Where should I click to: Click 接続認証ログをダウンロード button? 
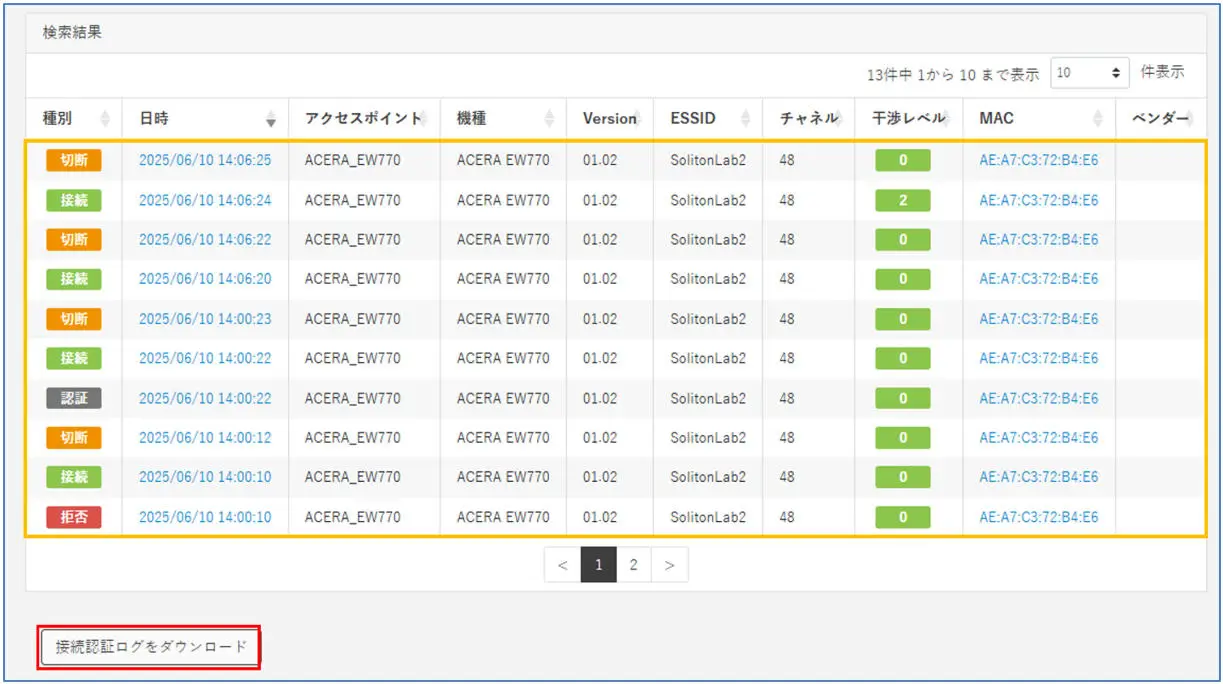click(151, 647)
